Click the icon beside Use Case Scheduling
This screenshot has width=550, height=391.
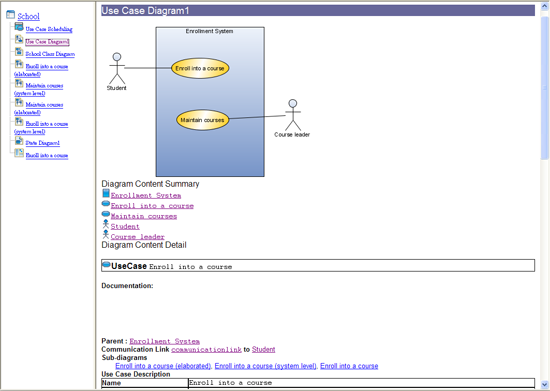pyautogui.click(x=19, y=27)
